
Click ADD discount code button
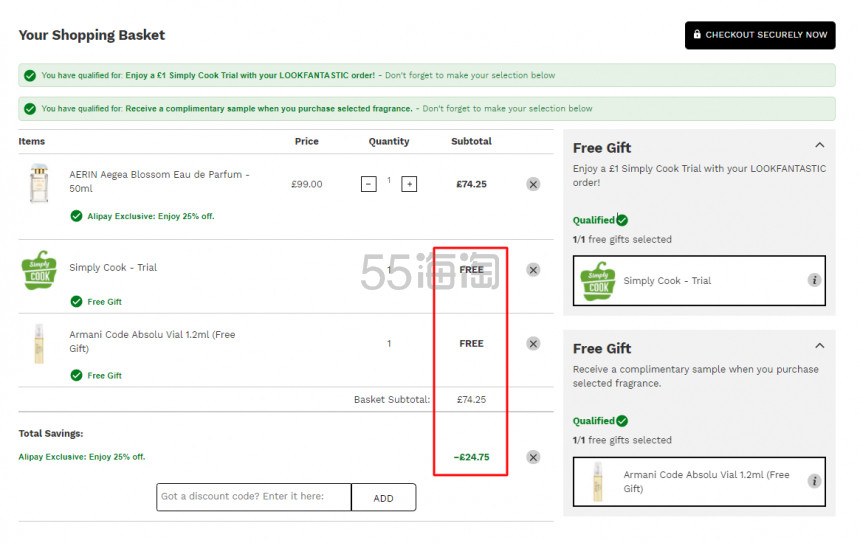pos(383,497)
